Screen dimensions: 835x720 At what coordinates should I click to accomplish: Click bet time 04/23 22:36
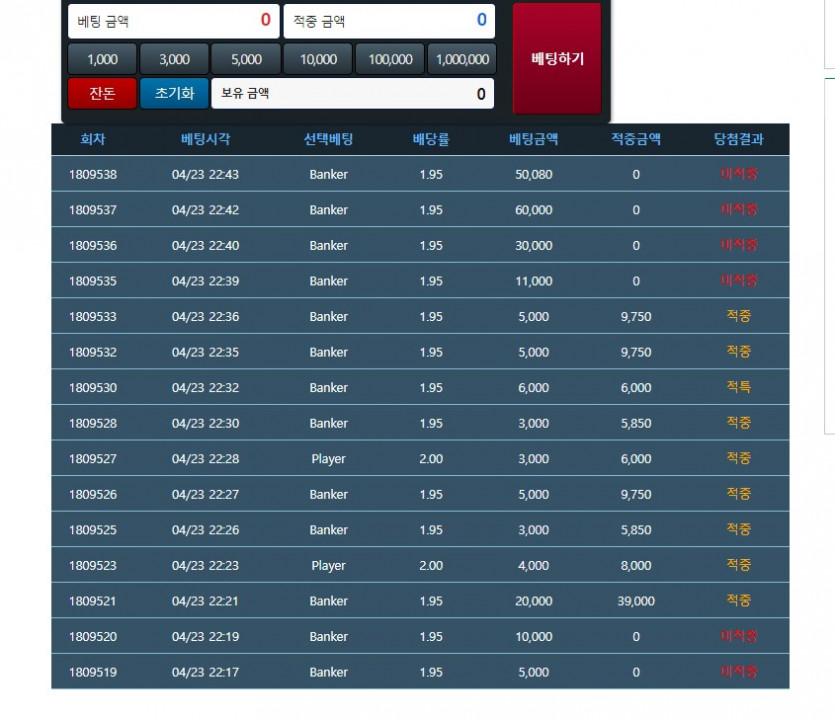click(206, 317)
